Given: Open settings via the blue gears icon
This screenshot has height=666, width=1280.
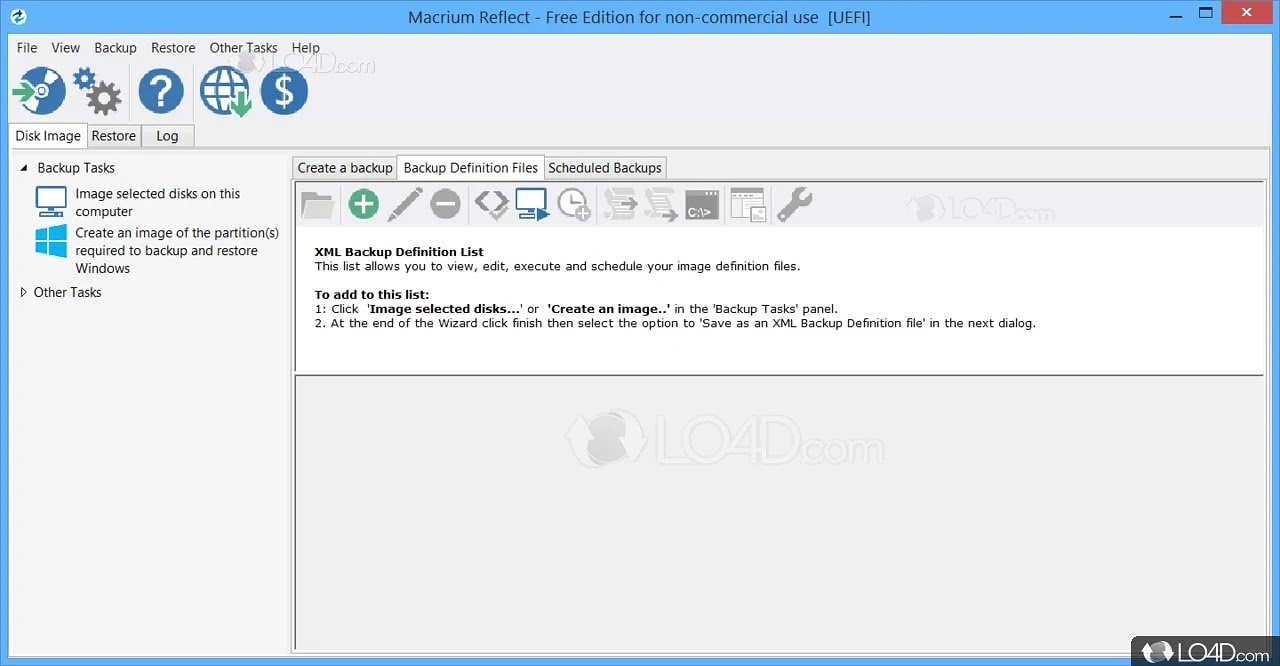Looking at the screenshot, I should (x=98, y=92).
